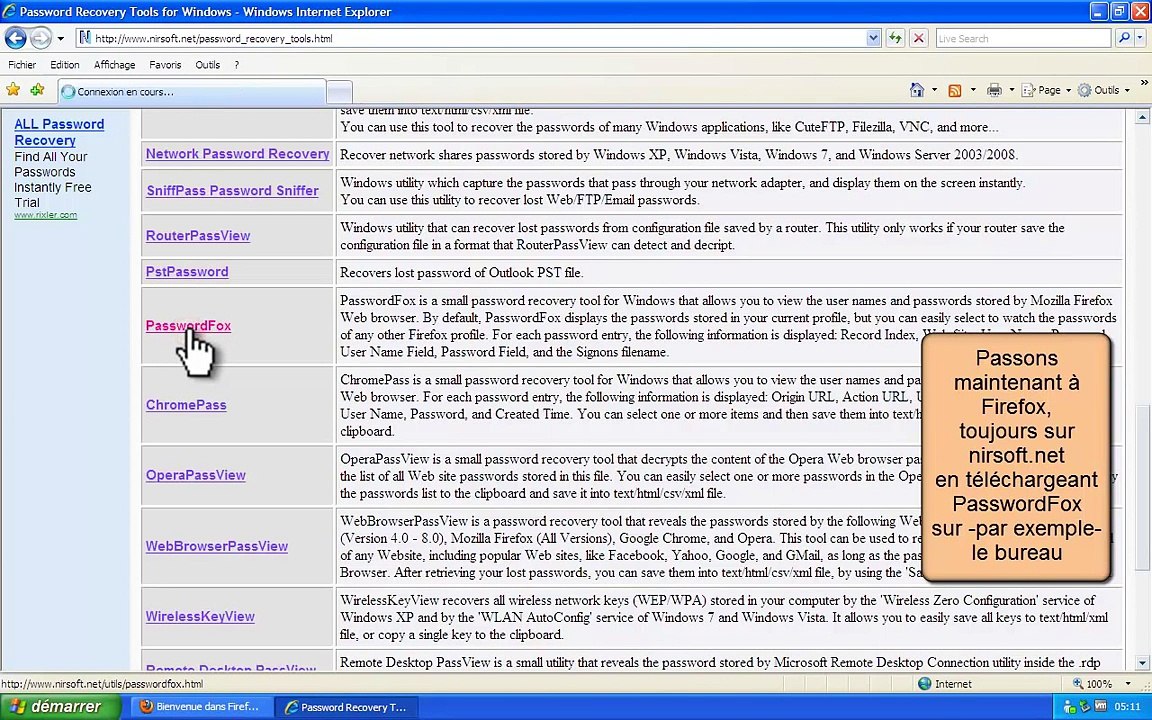The width and height of the screenshot is (1152, 720).
Task: Click the search magnifier icon
Action: [1123, 38]
